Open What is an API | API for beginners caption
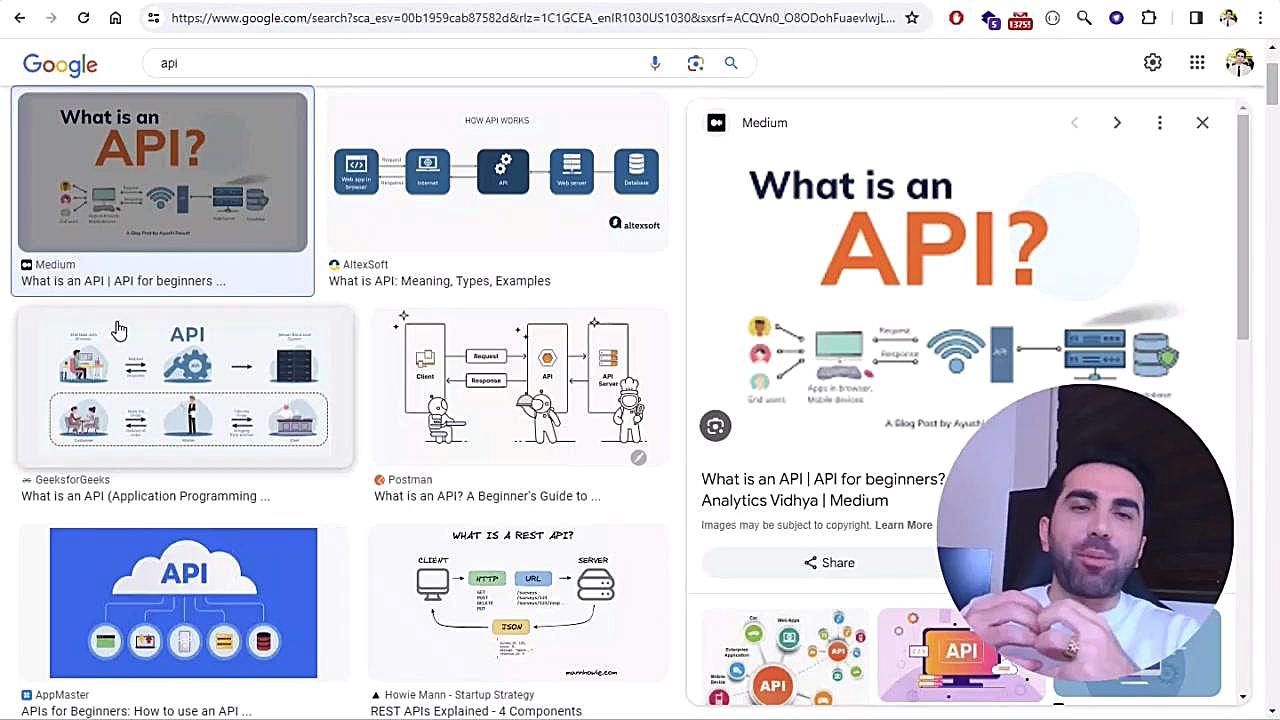Image resolution: width=1280 pixels, height=720 pixels. 123,281
